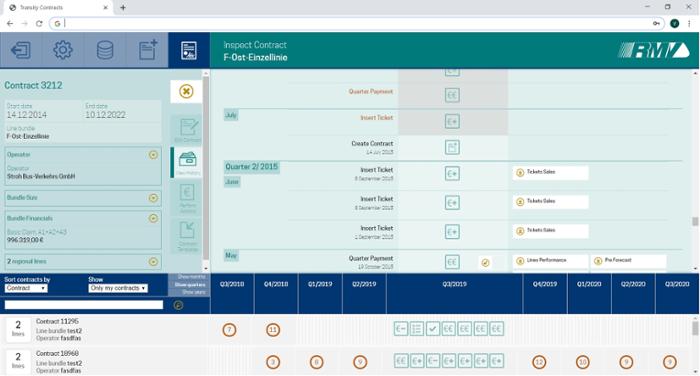
Task: Close the Contract 3212 panel with X
Action: tap(186, 92)
